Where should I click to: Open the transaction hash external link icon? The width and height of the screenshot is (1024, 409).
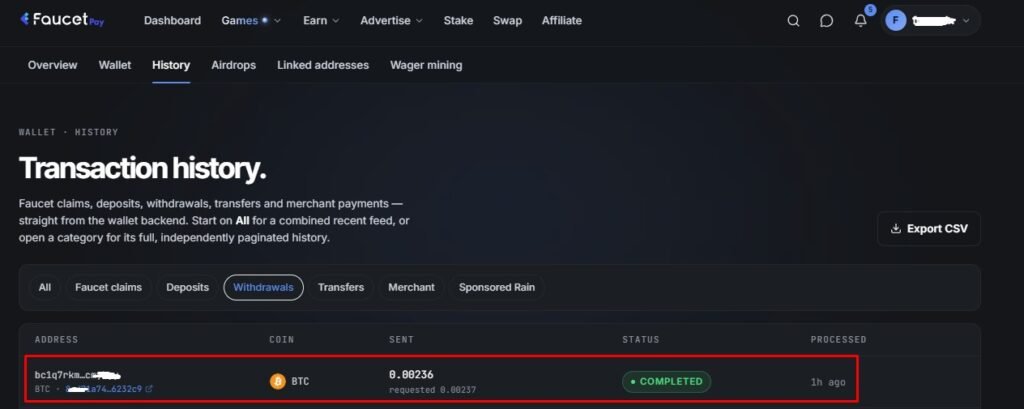coord(149,389)
